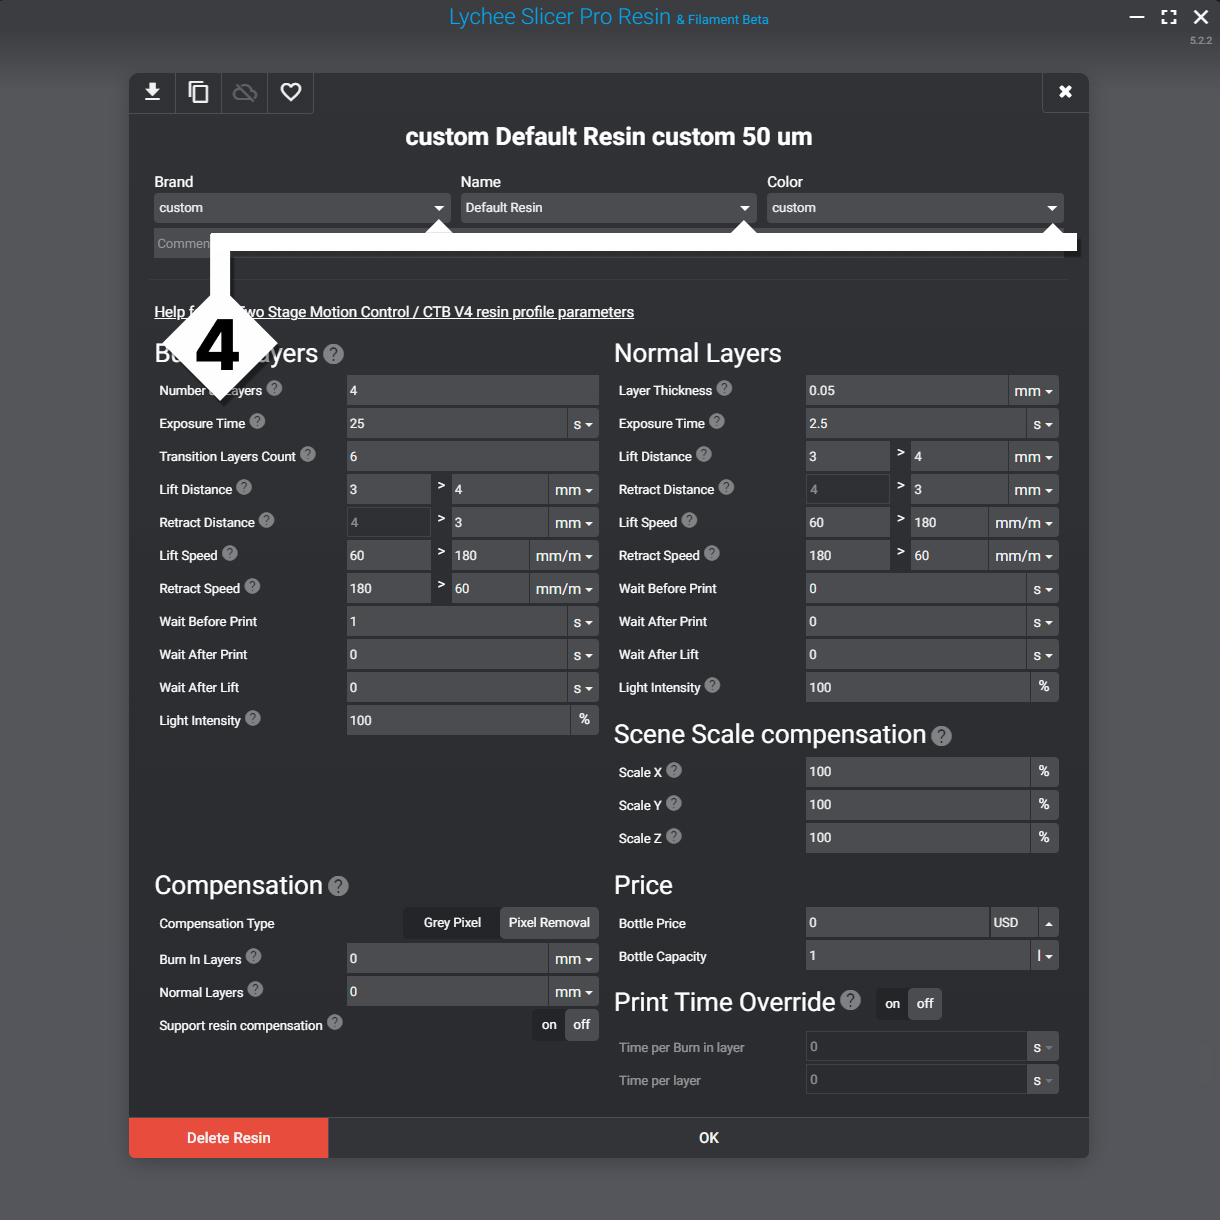1220x1220 pixels.
Task: Click the Delete Resin button
Action: click(x=228, y=1137)
